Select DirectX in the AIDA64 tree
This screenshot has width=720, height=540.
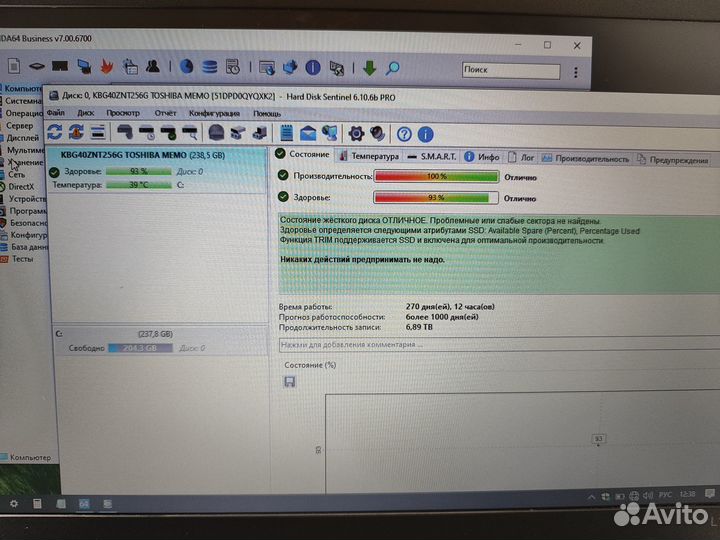(21, 186)
